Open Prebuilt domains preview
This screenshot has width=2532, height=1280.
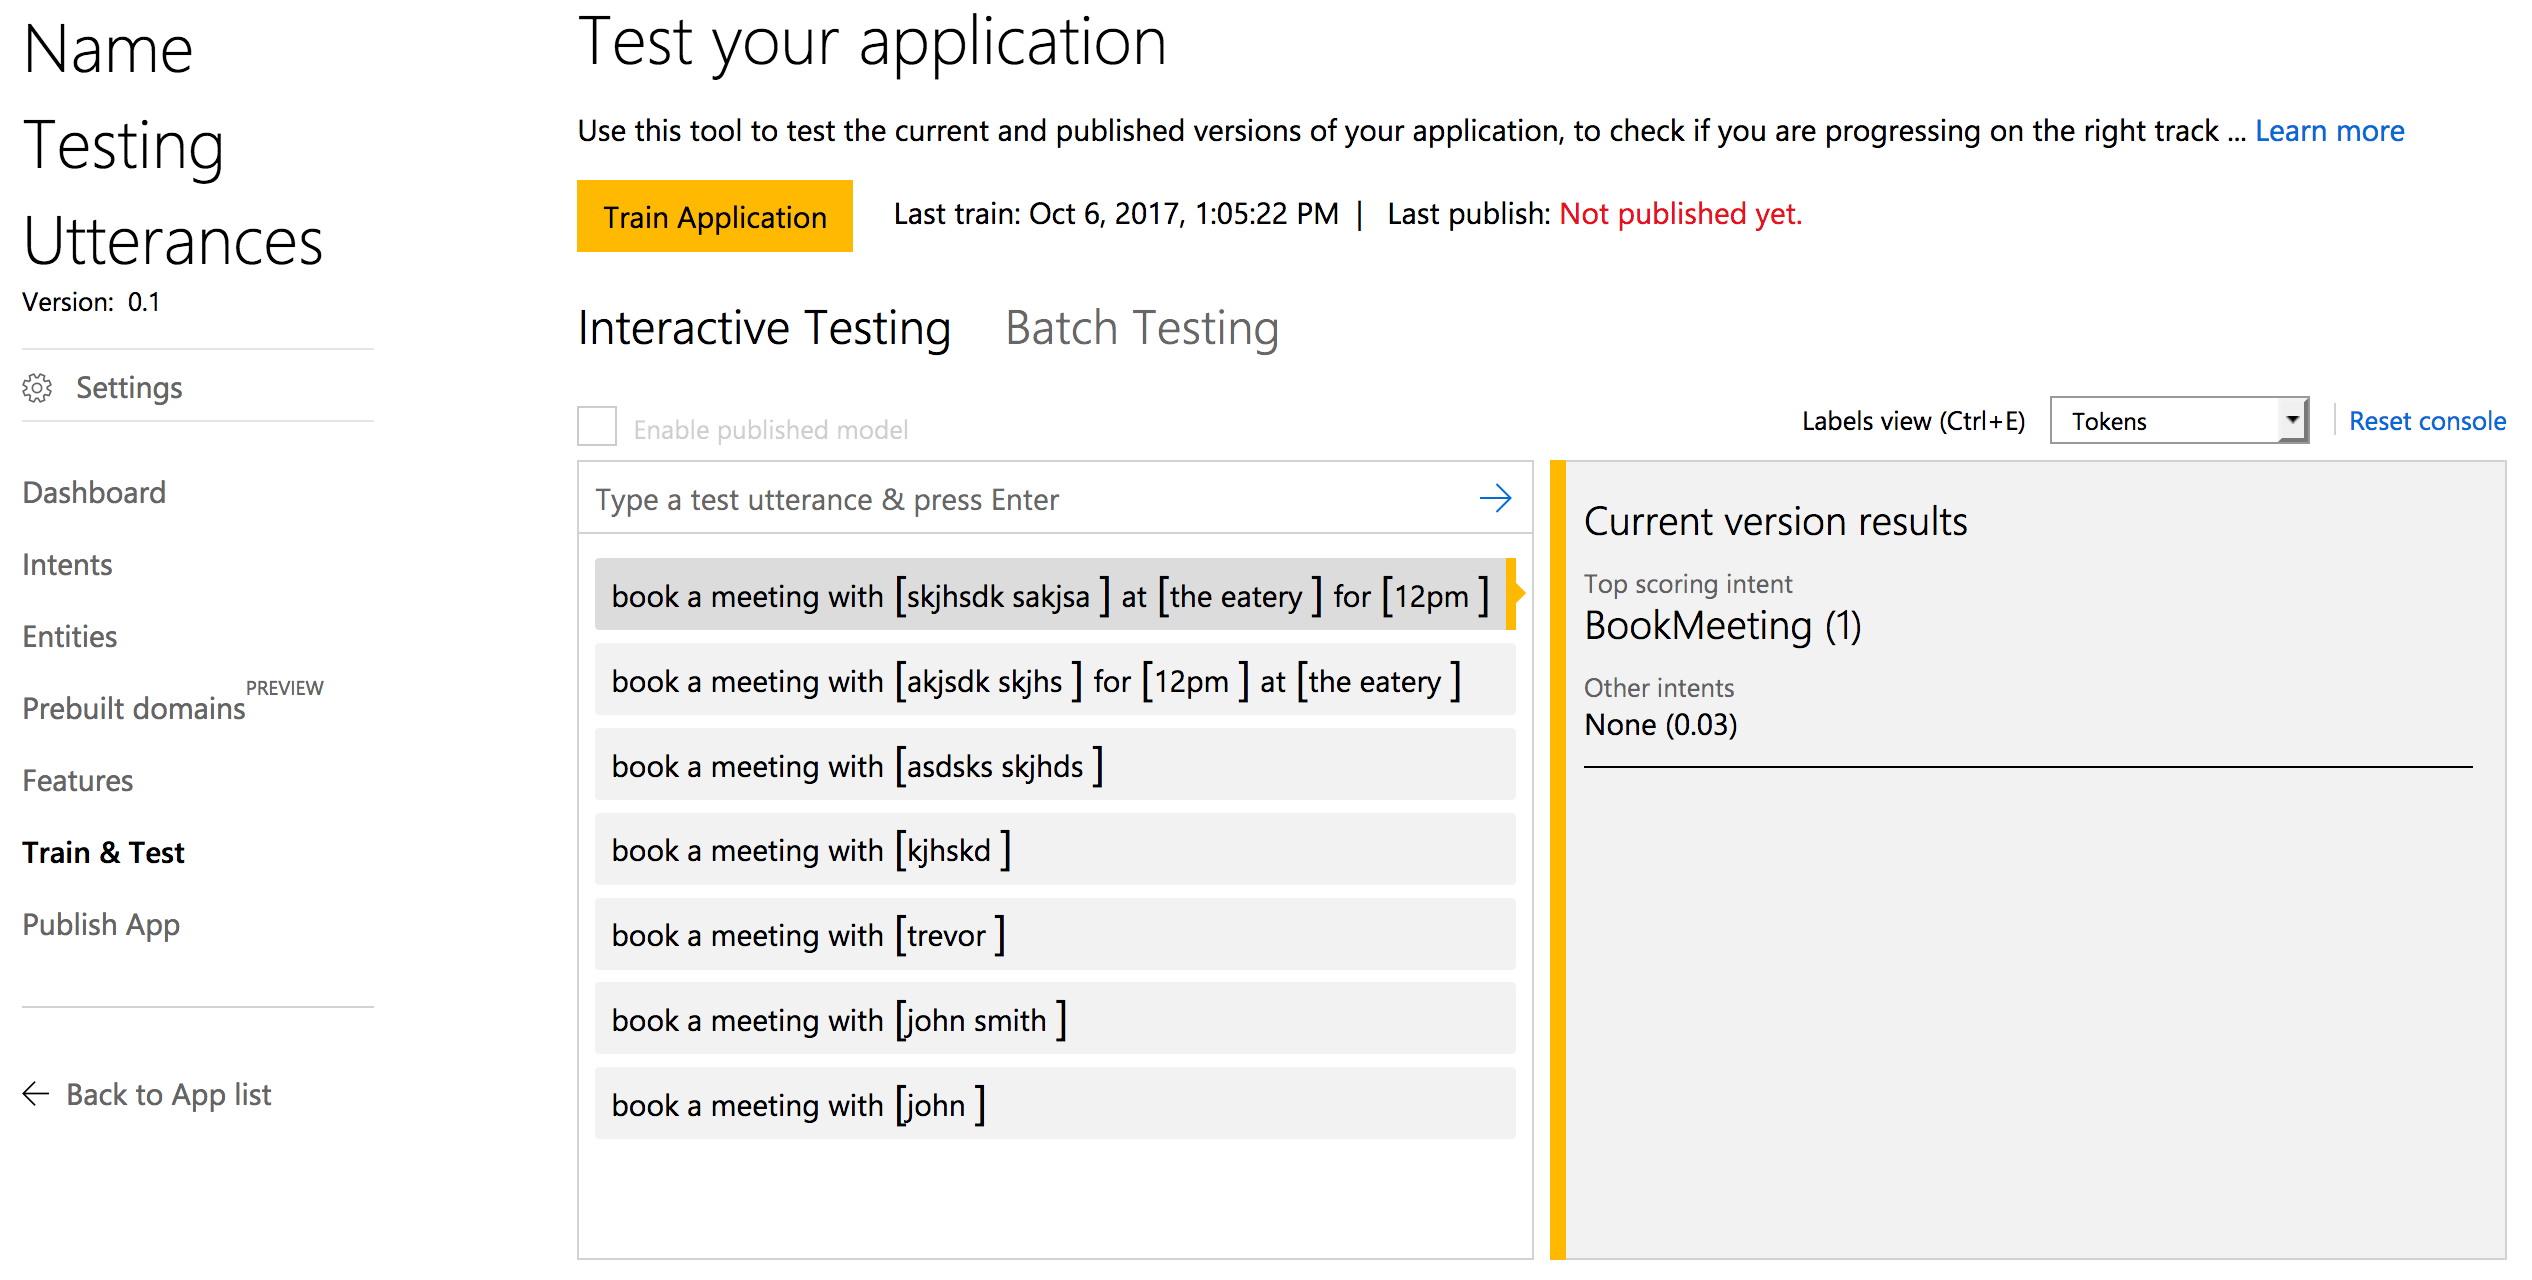[133, 709]
